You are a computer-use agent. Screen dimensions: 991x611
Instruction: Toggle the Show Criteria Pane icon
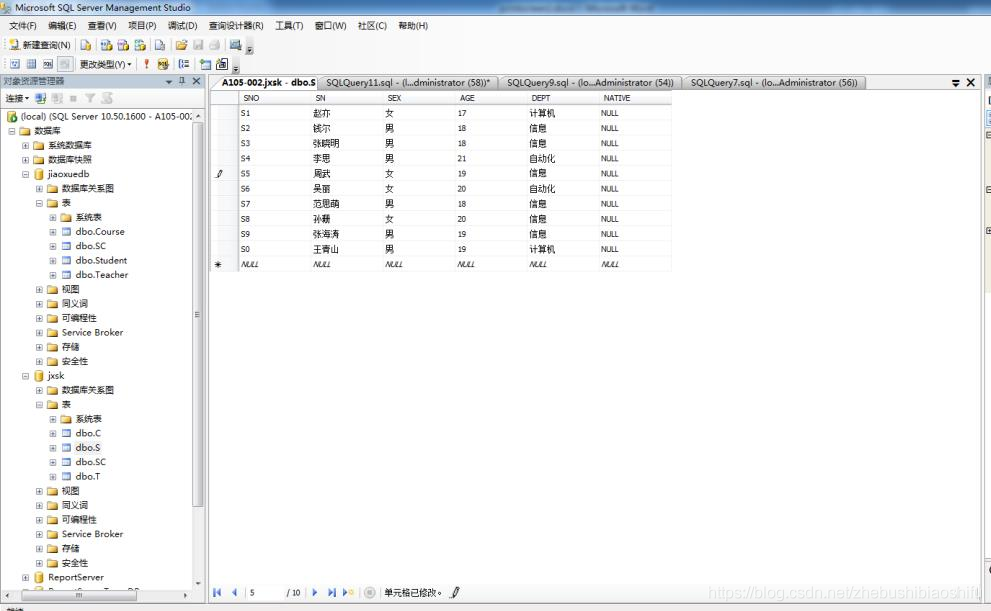[31, 64]
